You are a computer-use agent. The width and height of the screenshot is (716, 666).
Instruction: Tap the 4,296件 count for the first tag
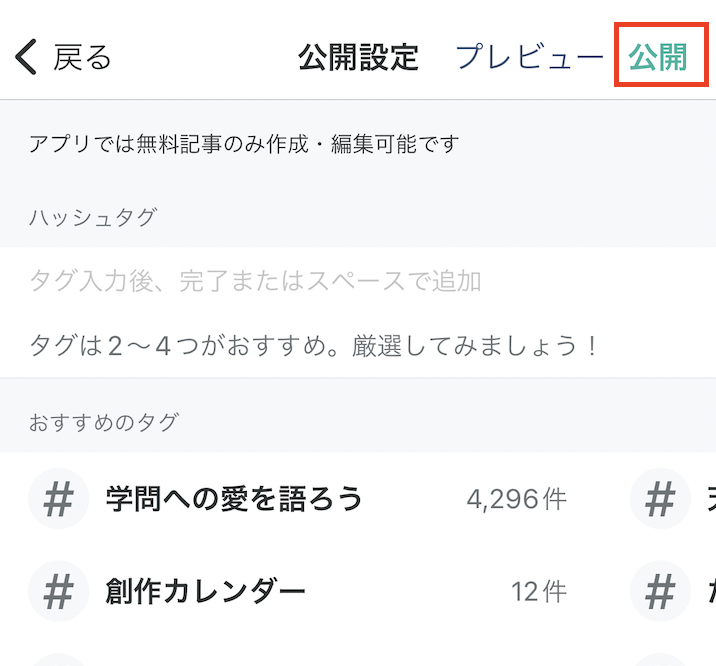[x=517, y=499]
